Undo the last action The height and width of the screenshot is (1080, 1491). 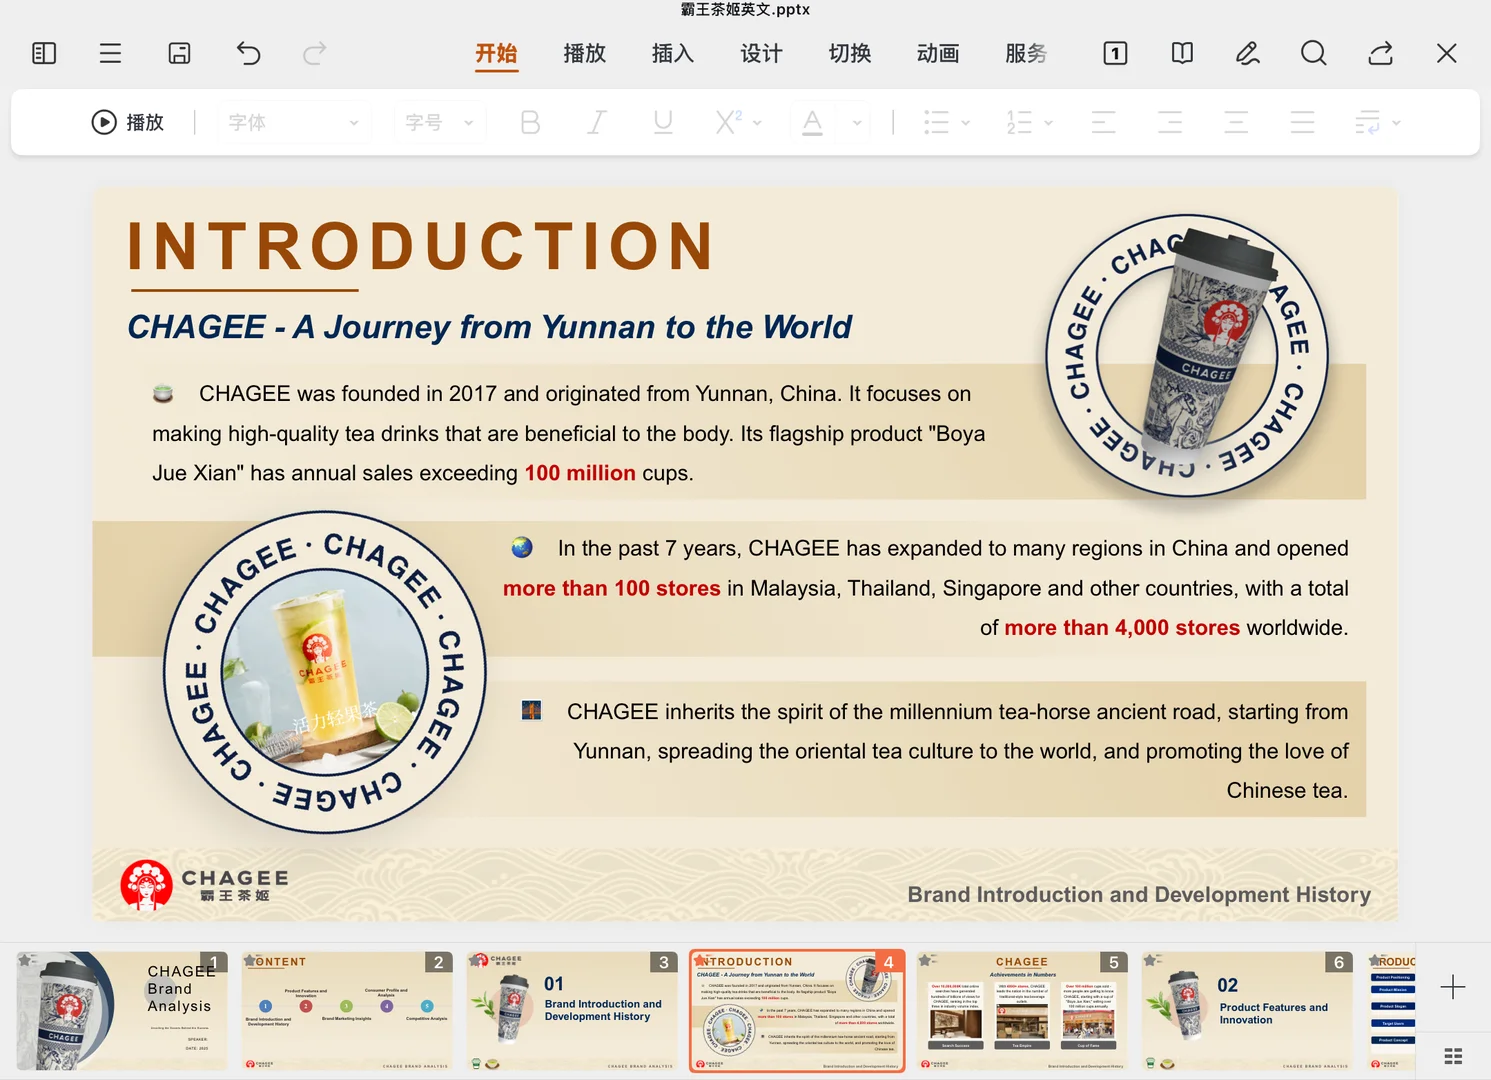(248, 53)
